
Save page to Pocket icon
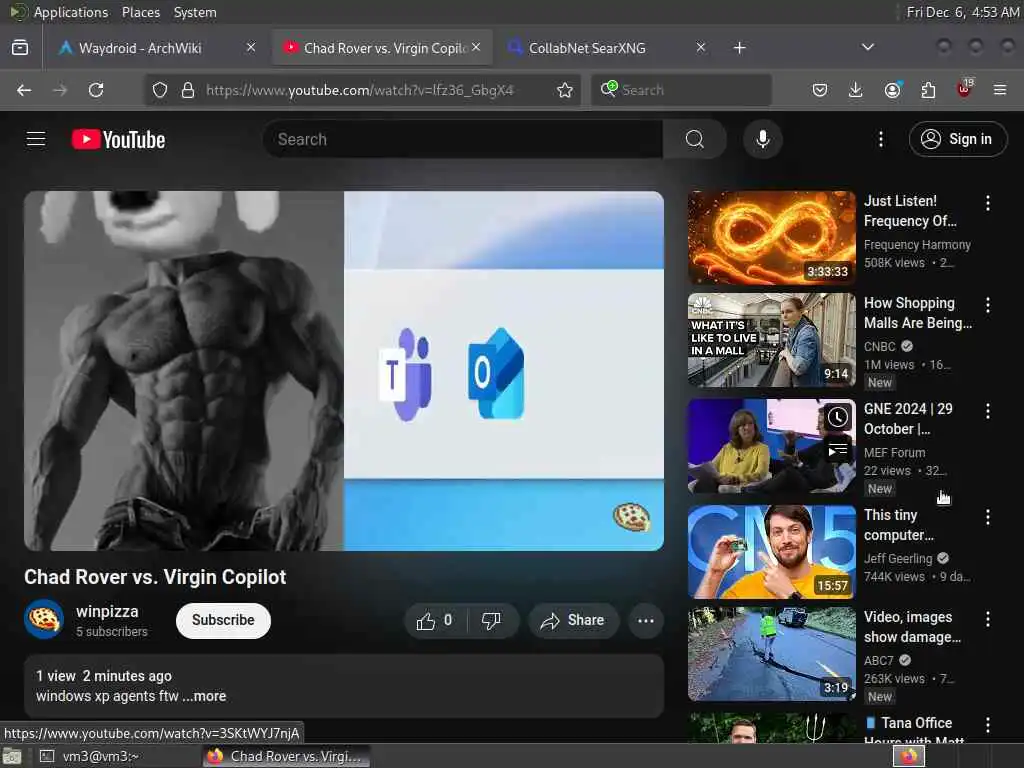click(820, 90)
